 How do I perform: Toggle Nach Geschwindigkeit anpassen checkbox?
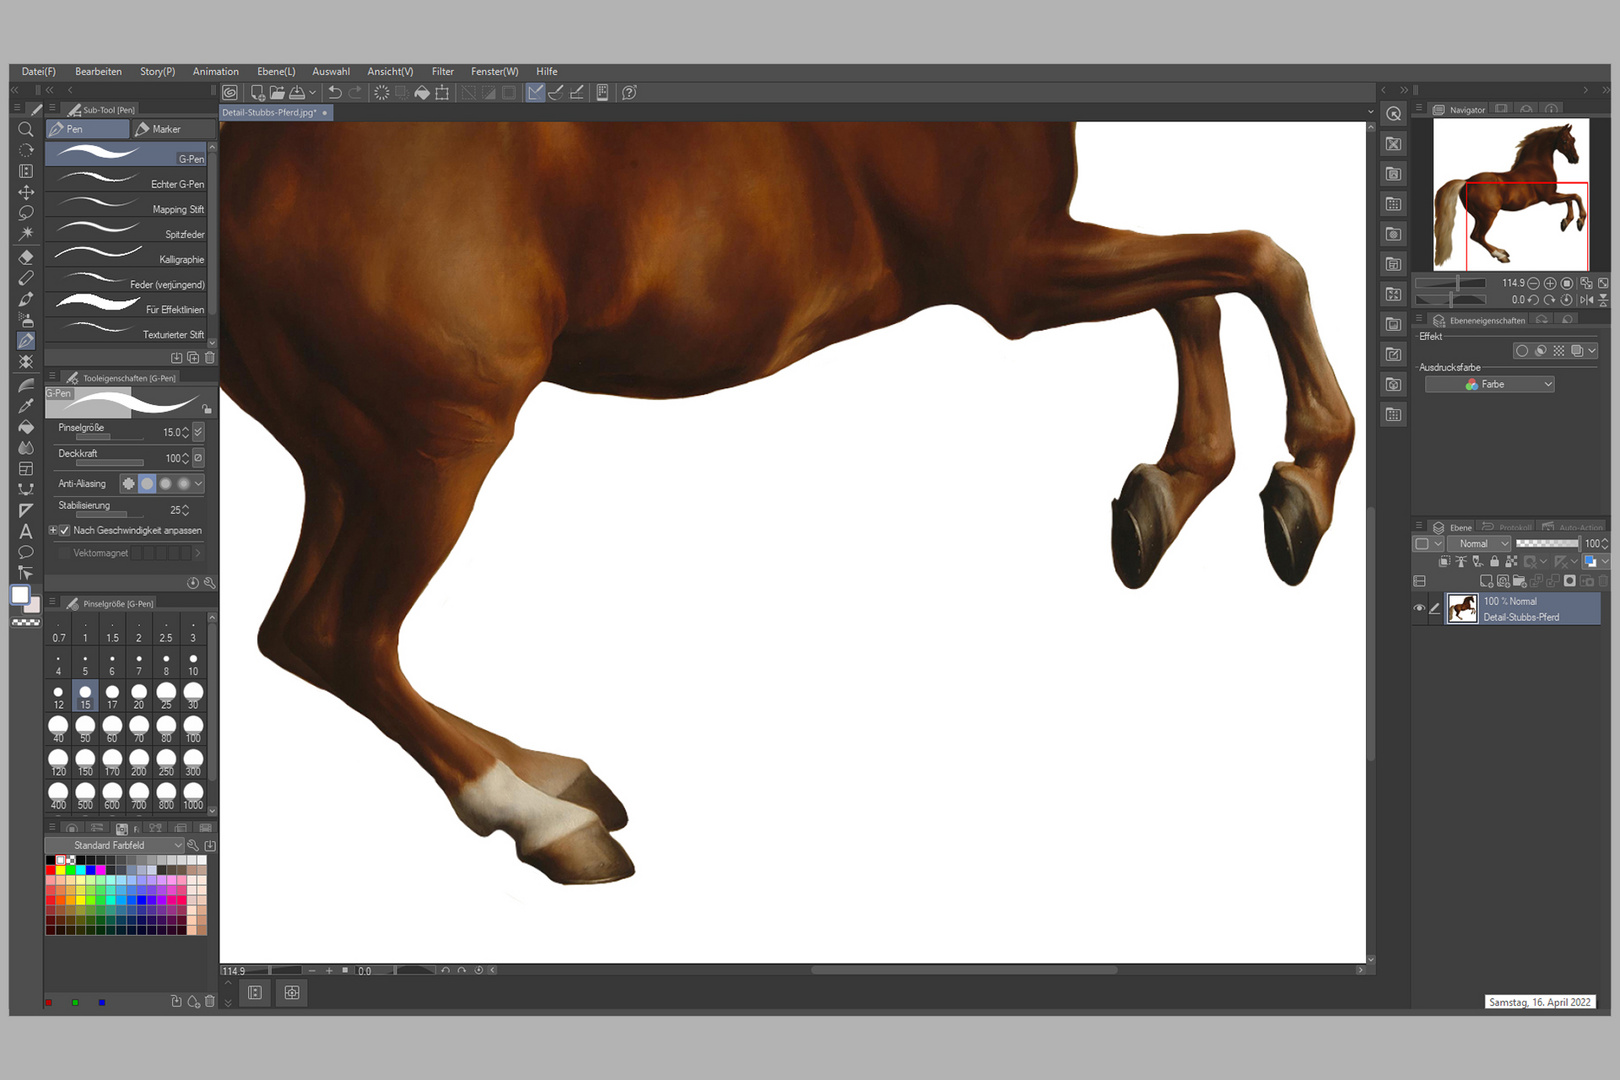click(x=65, y=531)
